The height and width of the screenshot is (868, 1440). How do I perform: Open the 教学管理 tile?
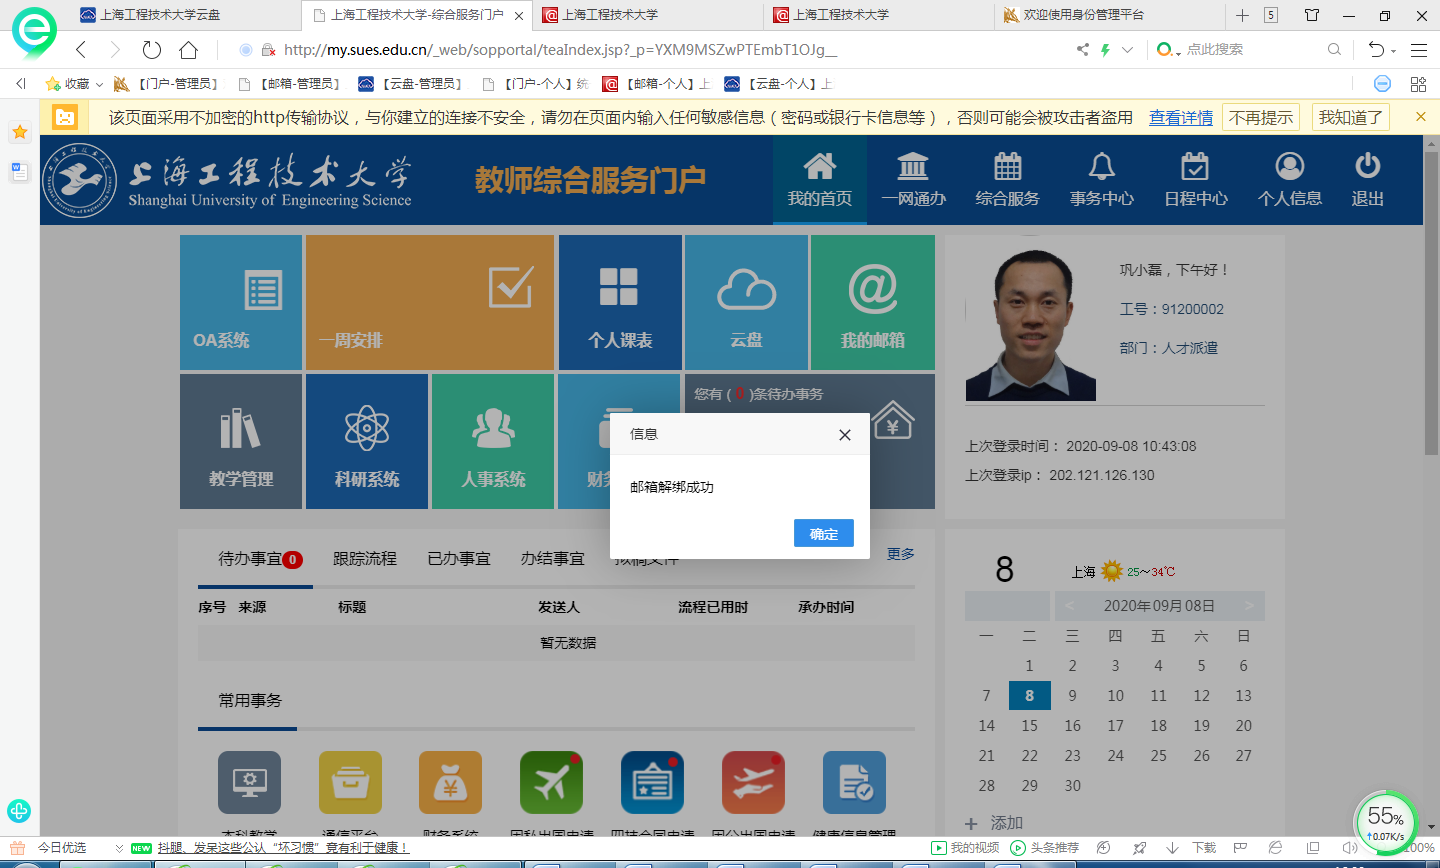point(241,441)
